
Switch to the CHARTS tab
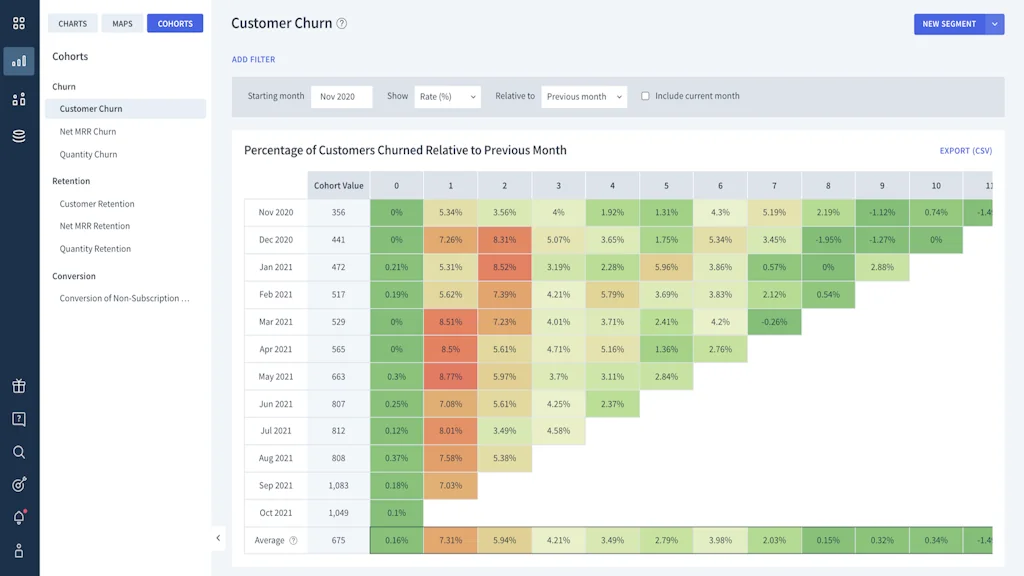72,23
